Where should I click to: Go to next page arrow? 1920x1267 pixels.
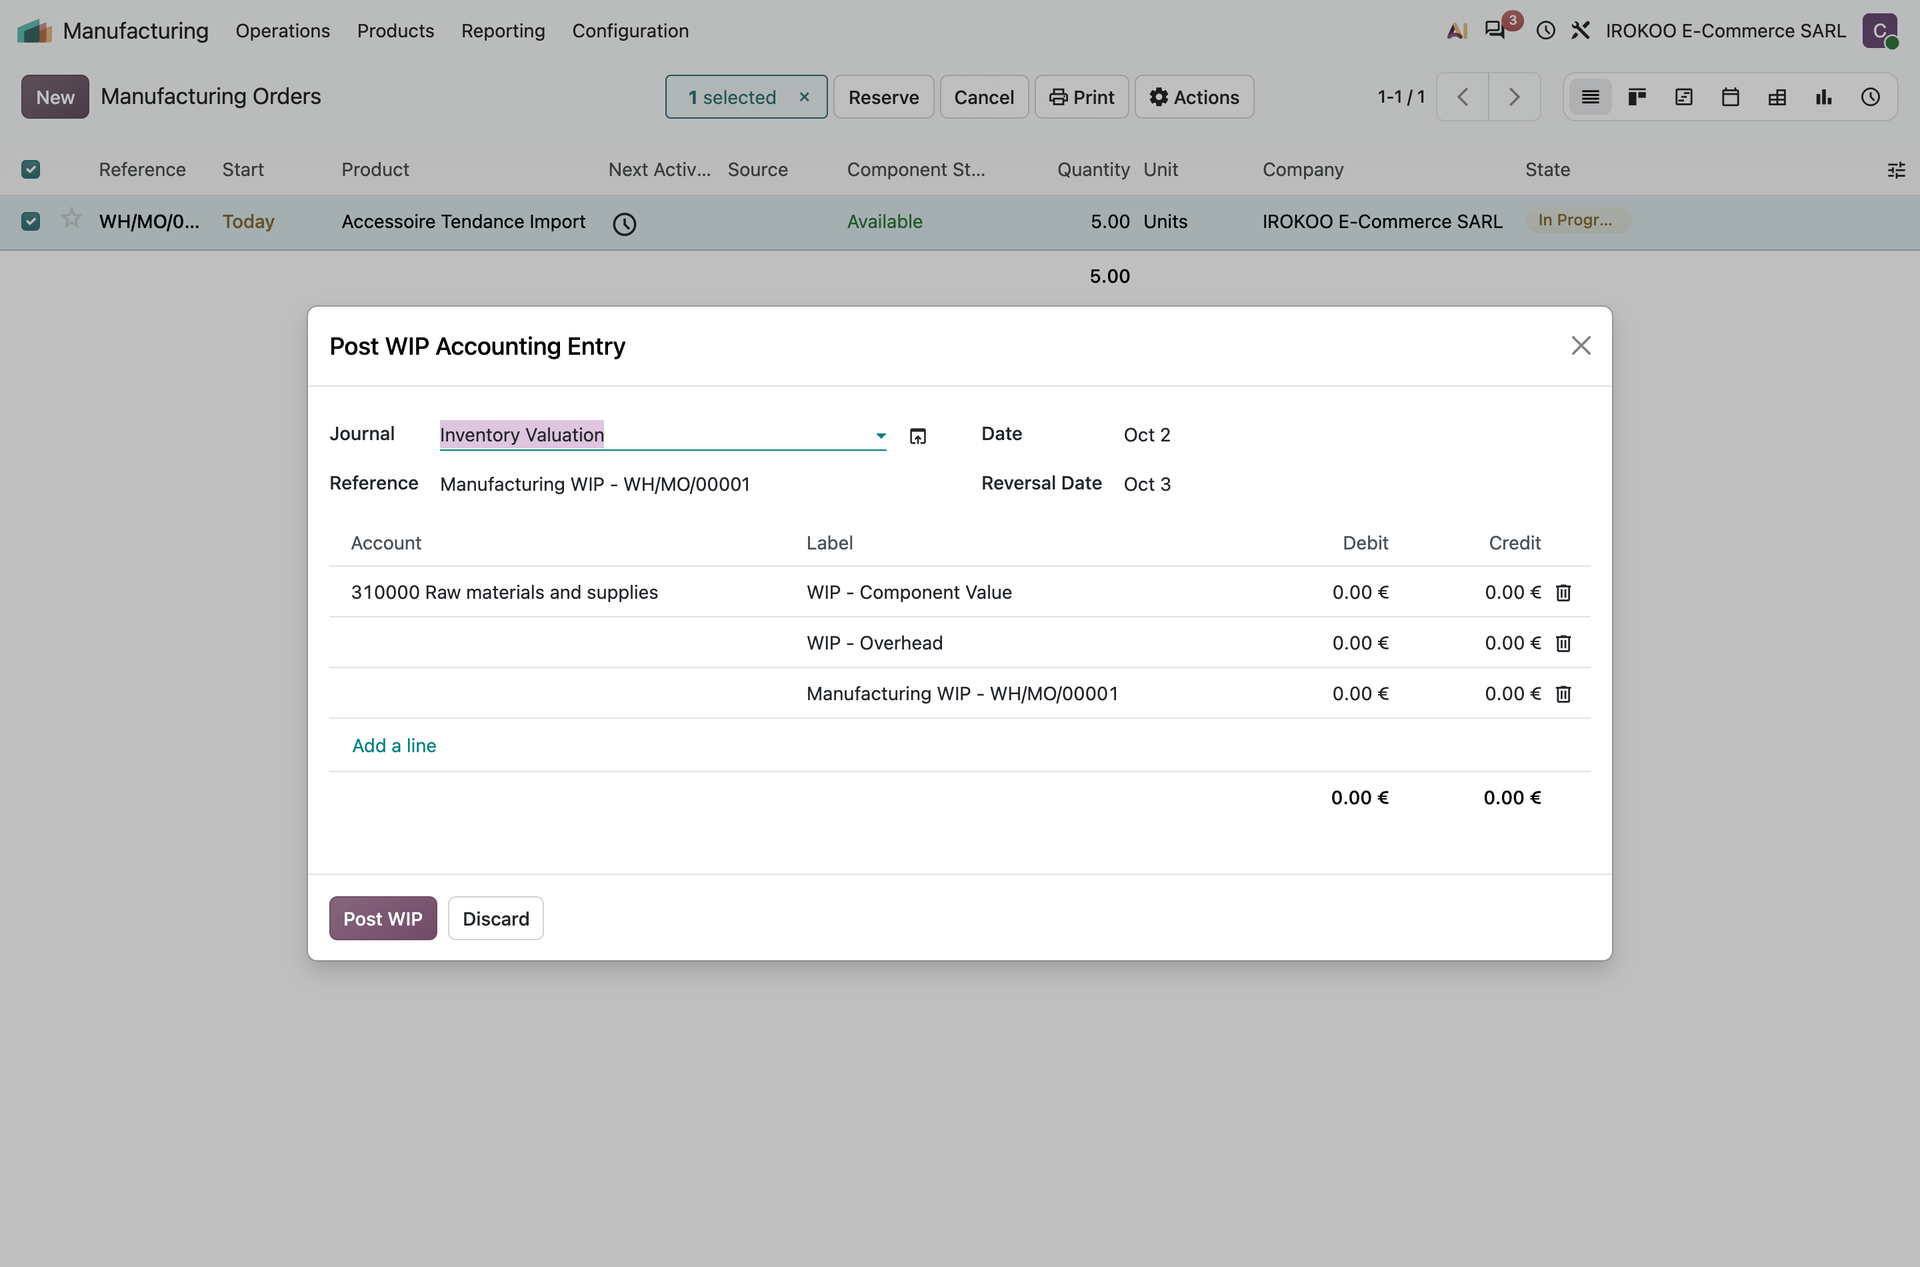[1514, 97]
